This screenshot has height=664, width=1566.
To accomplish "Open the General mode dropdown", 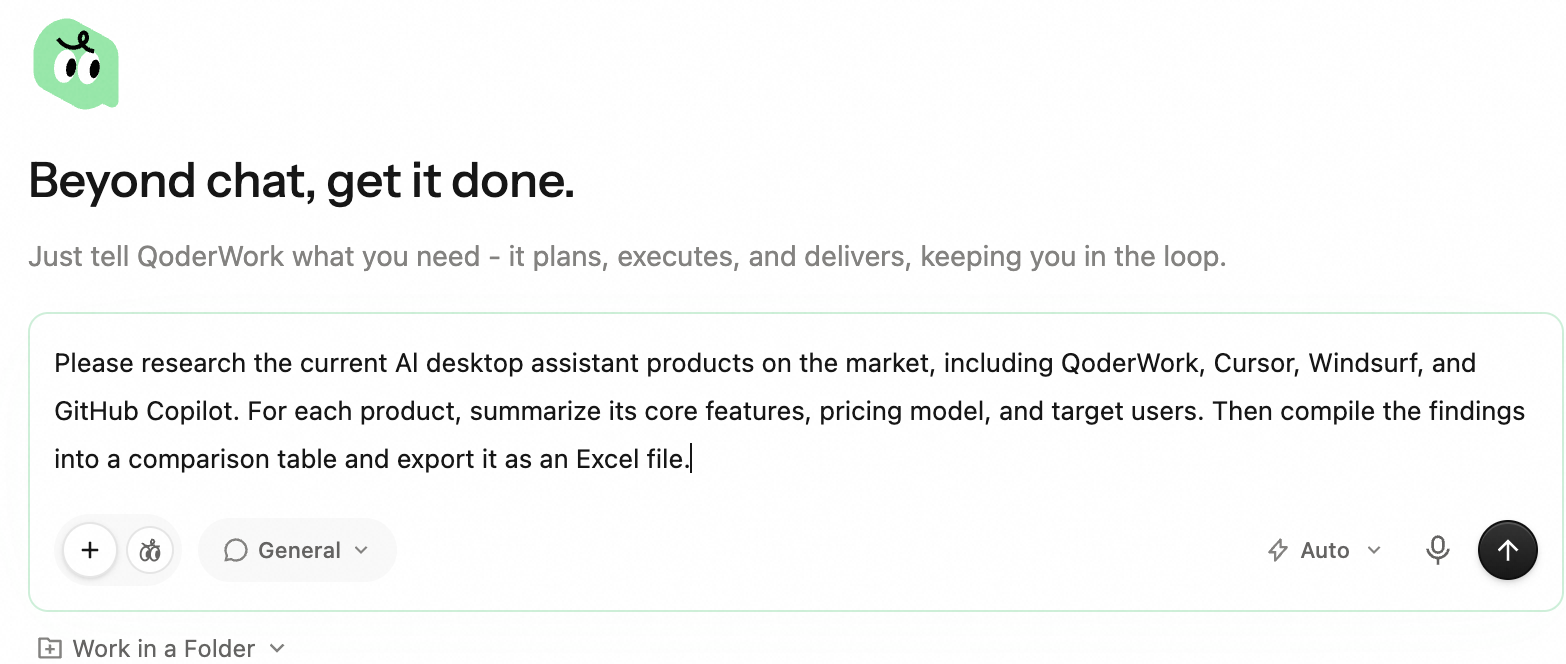I will pos(297,550).
